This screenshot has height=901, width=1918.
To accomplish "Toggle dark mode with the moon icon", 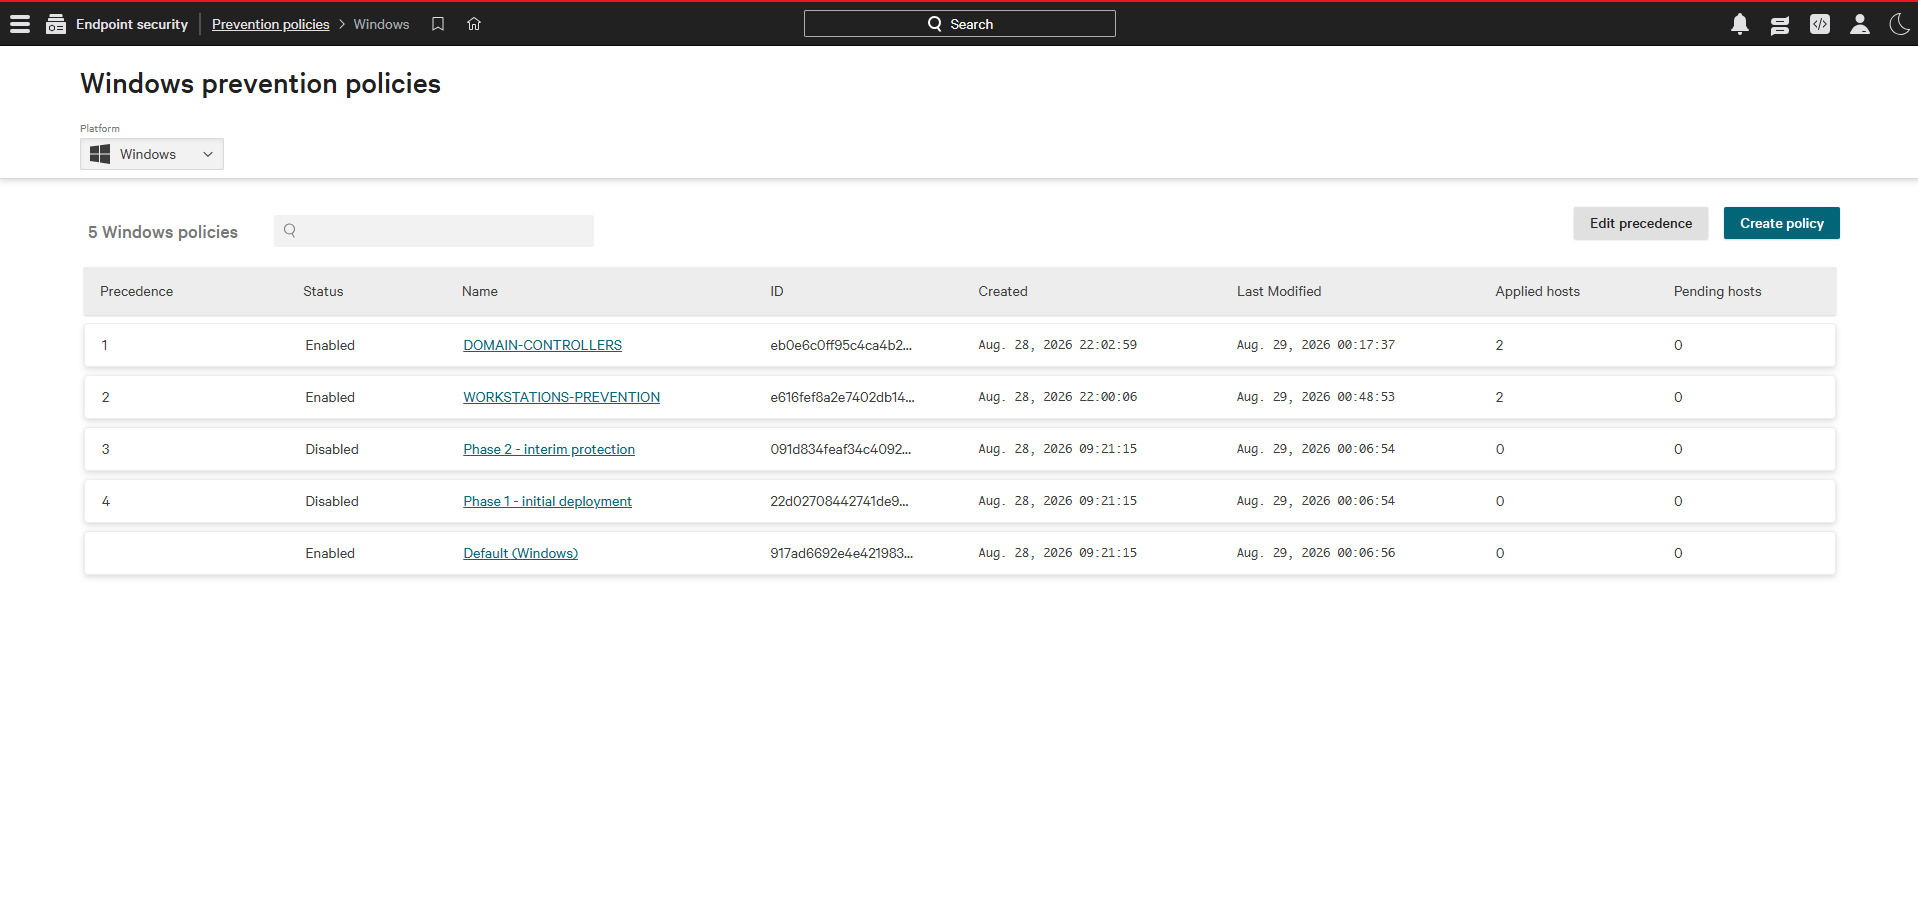I will pos(1899,24).
